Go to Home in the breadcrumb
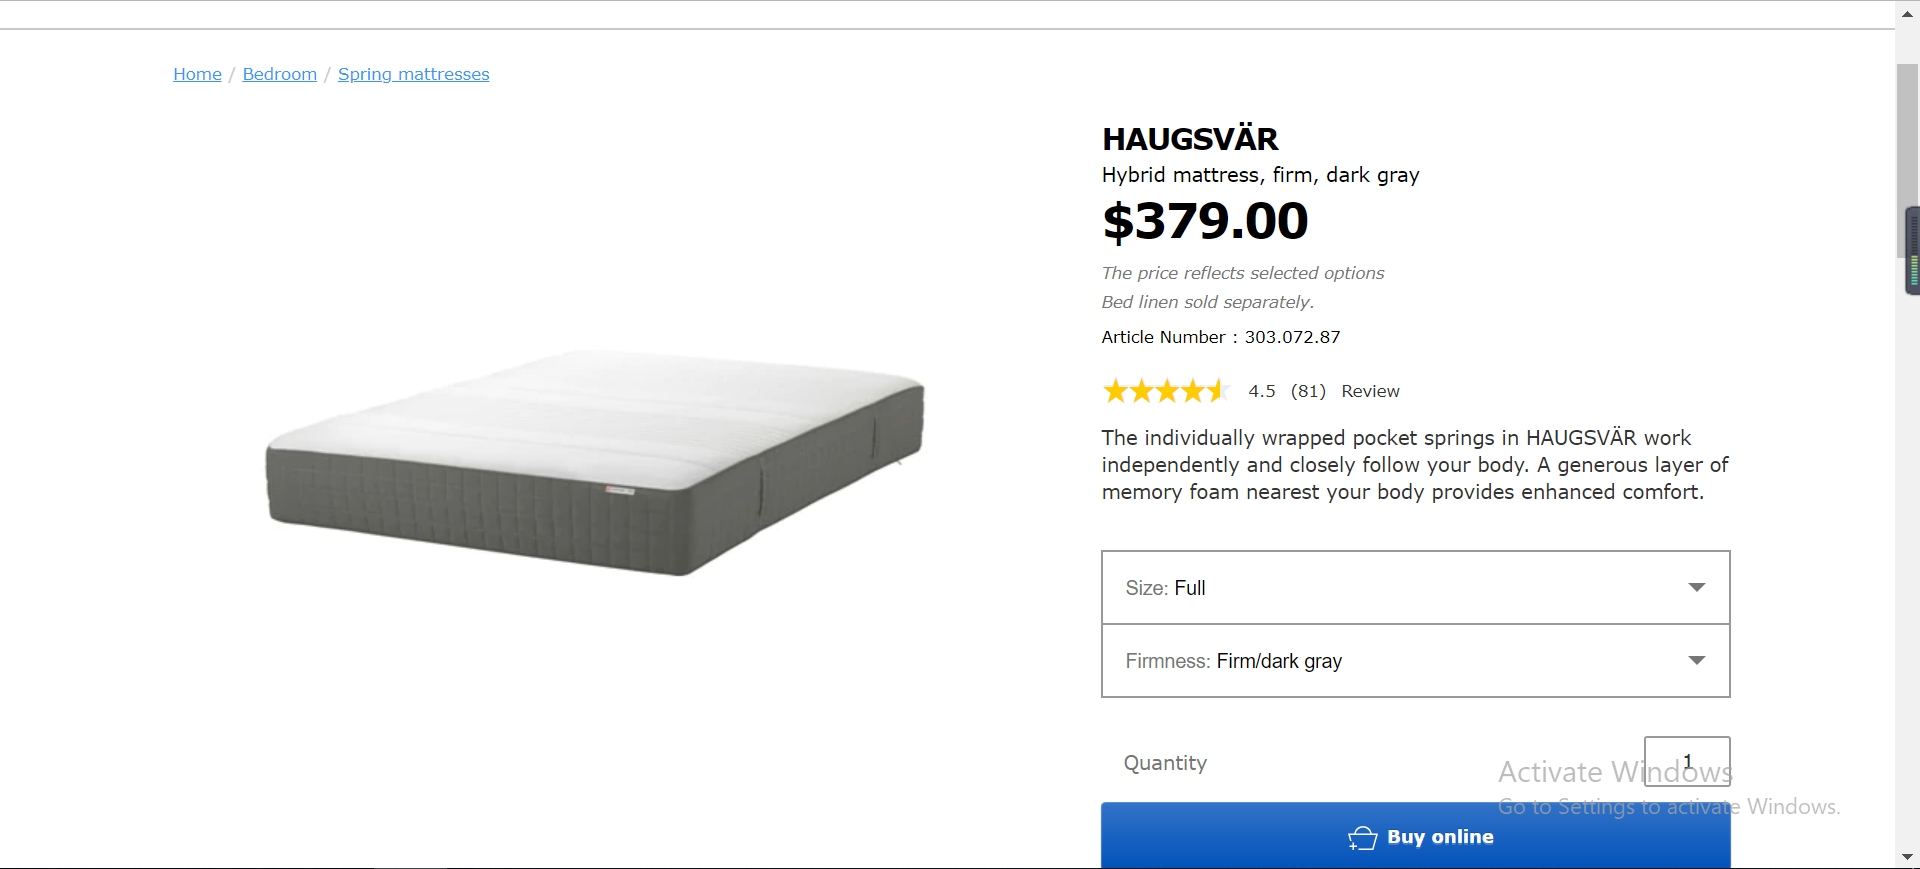Screen dimensions: 1920x869 [197, 74]
